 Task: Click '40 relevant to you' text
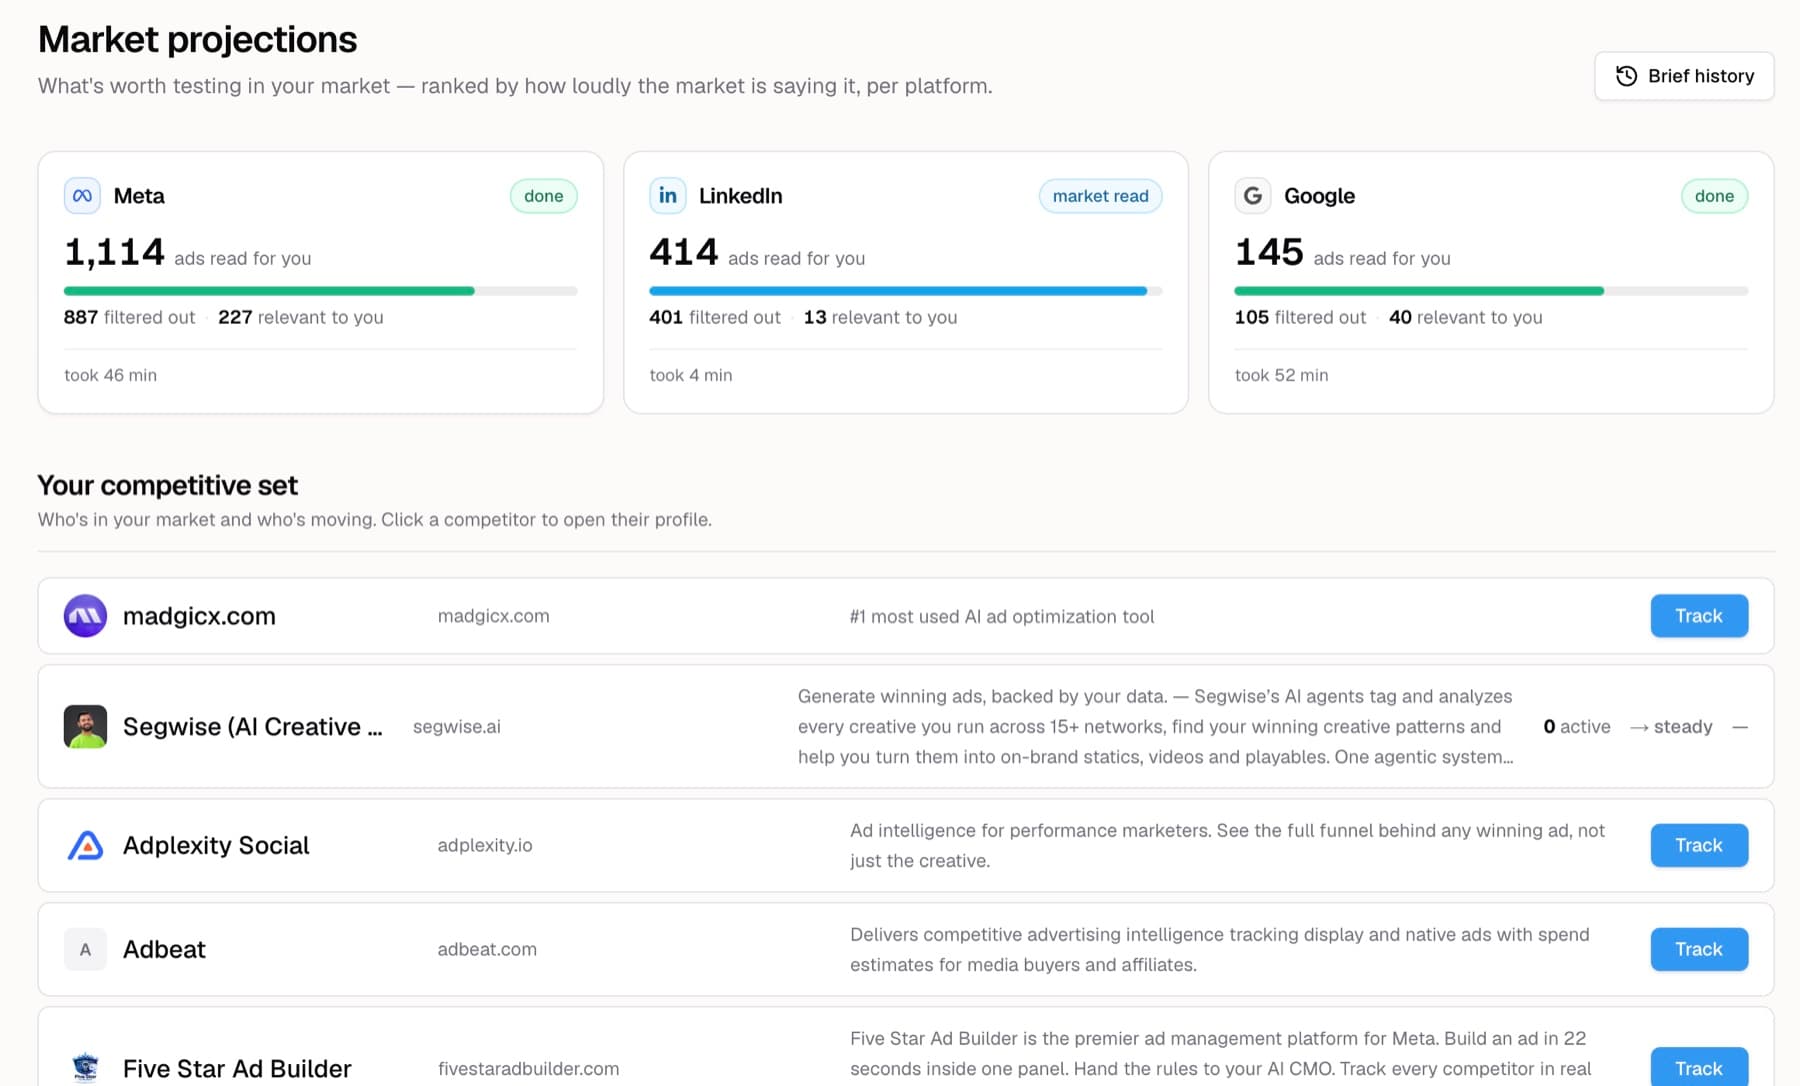tap(1466, 317)
